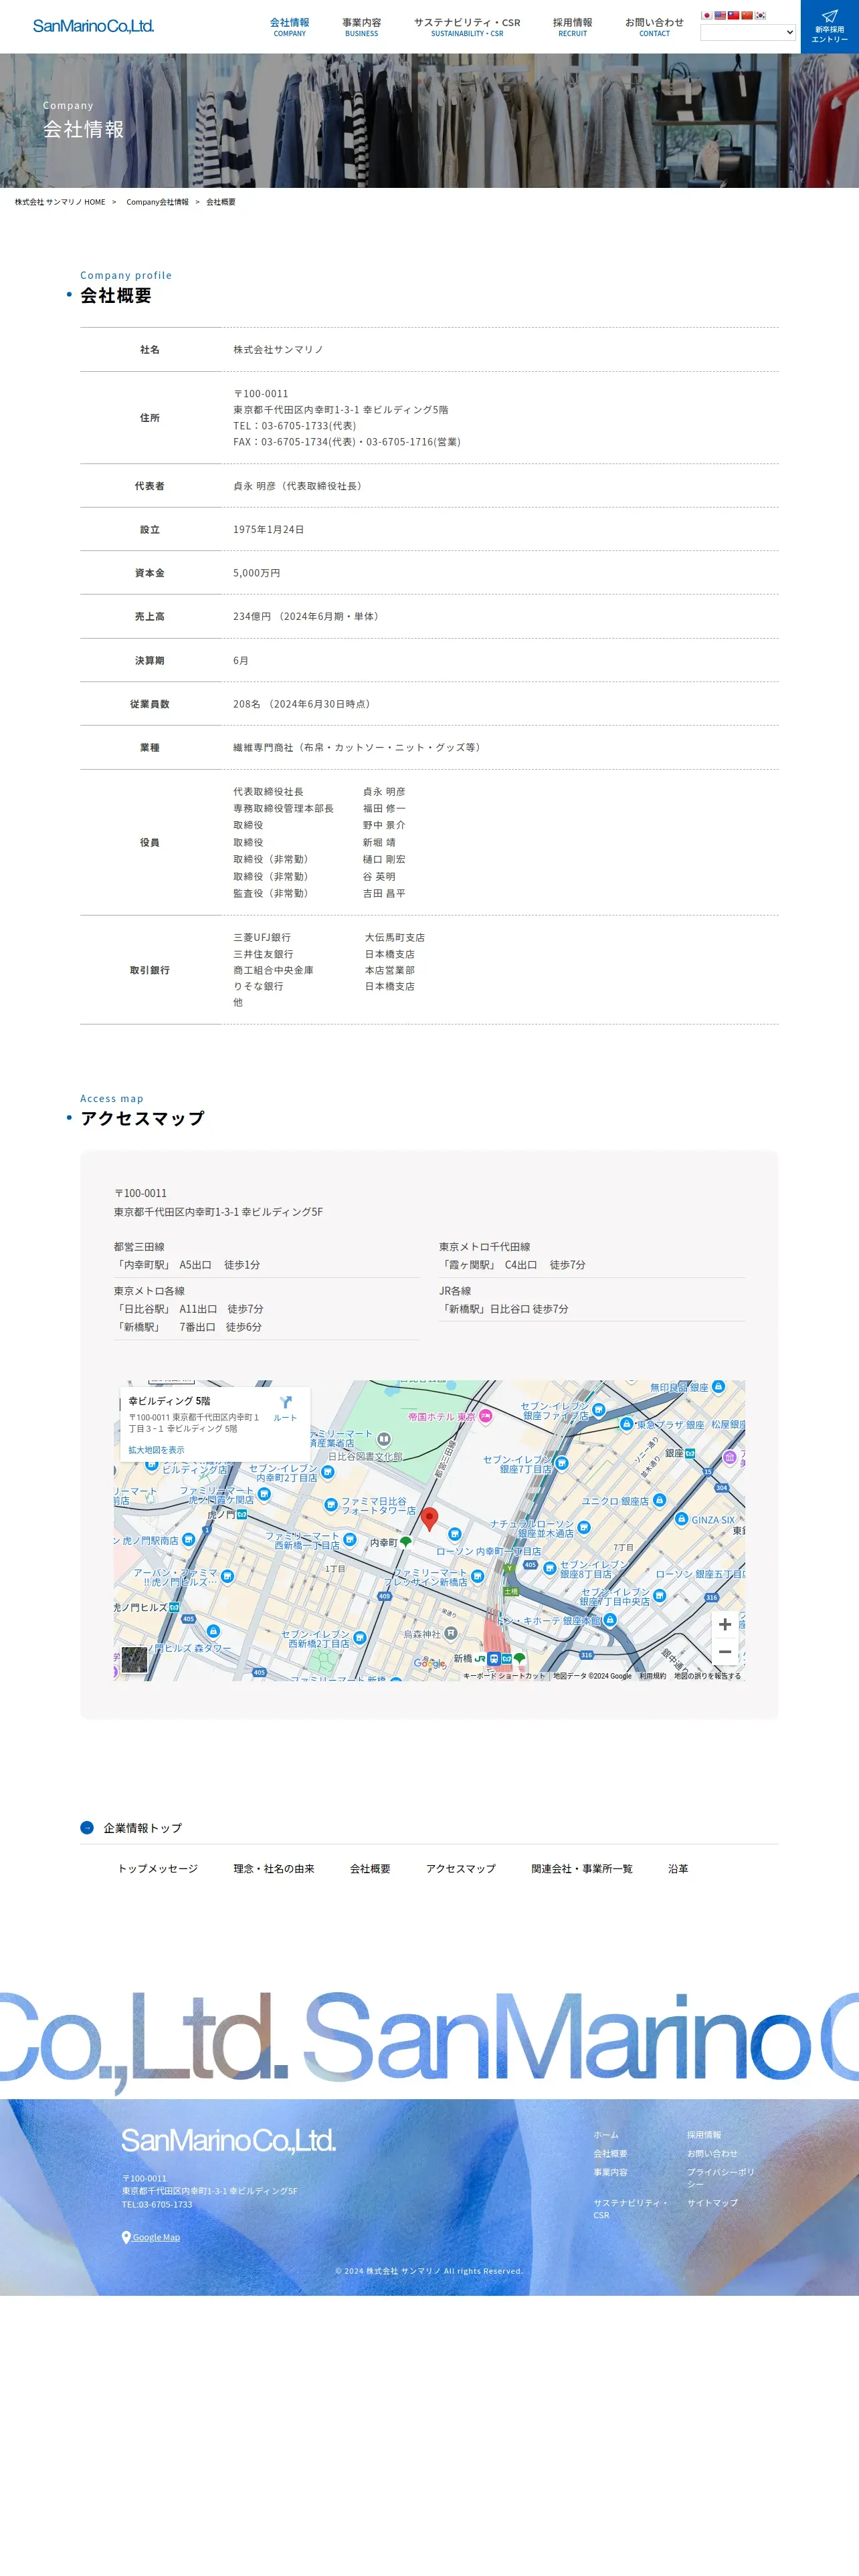
Task: Click the 5,000万円 capital value
Action: (257, 574)
